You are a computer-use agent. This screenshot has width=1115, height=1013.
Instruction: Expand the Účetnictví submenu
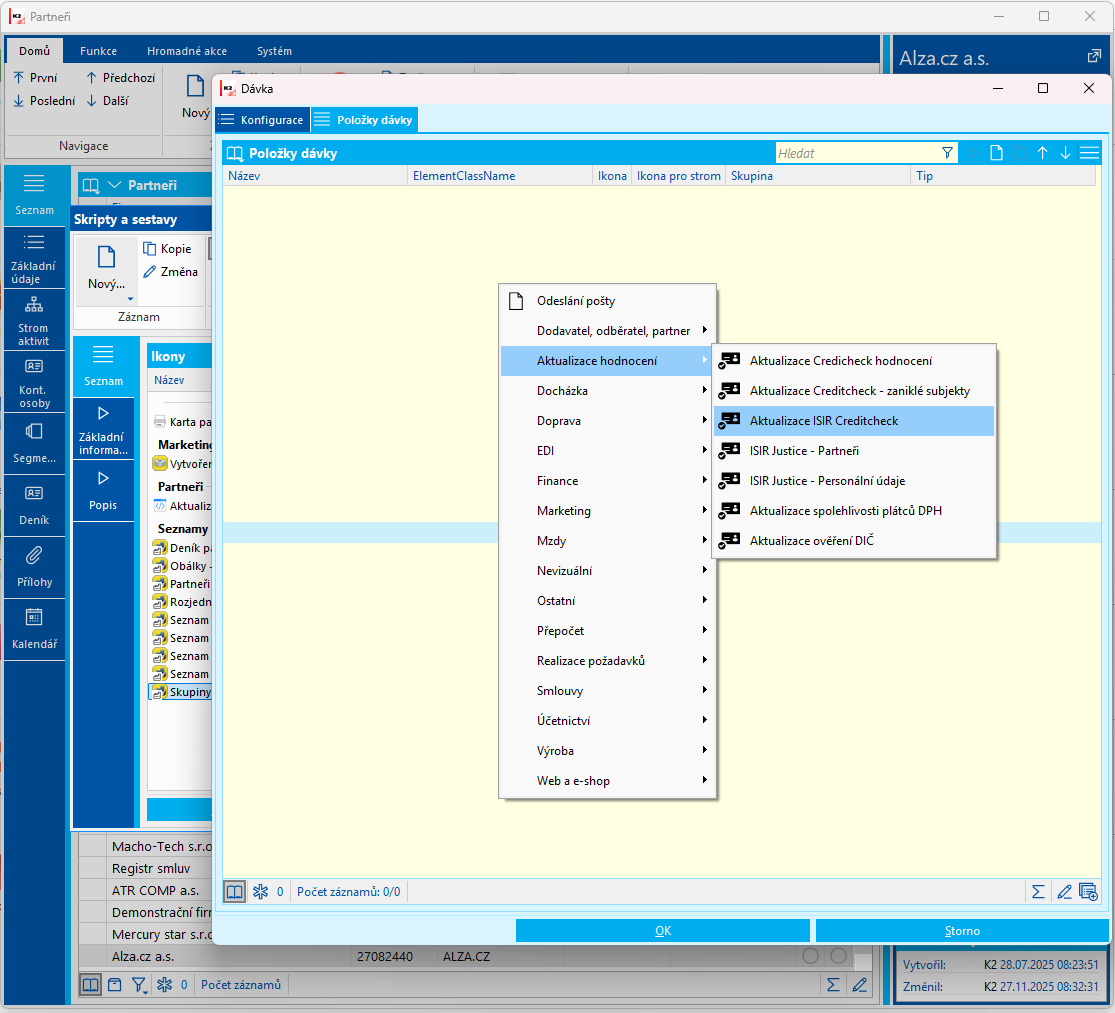(x=607, y=720)
